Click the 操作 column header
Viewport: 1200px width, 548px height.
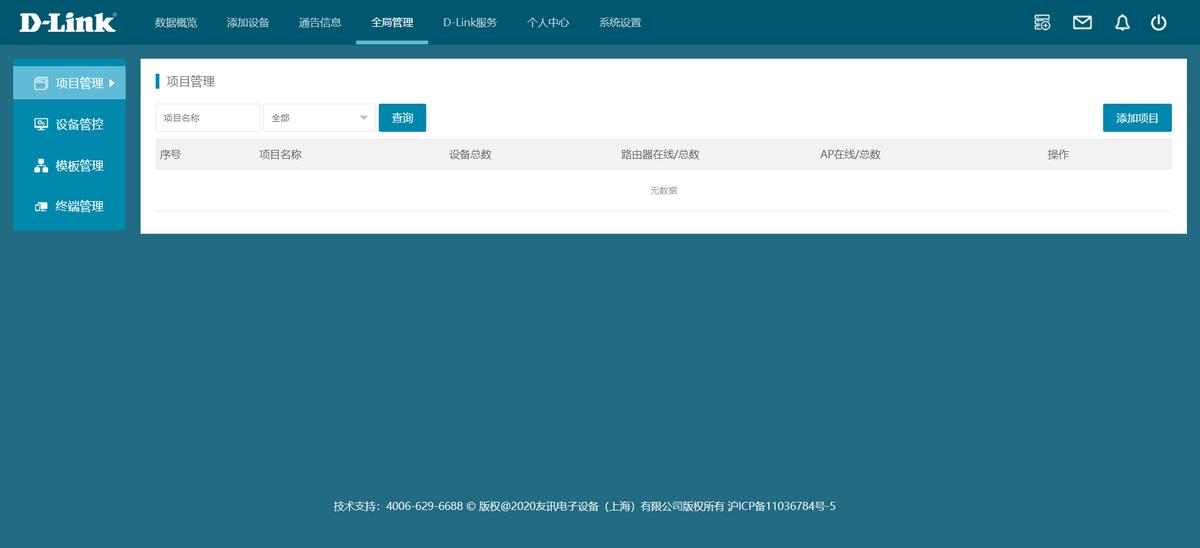[1058, 155]
